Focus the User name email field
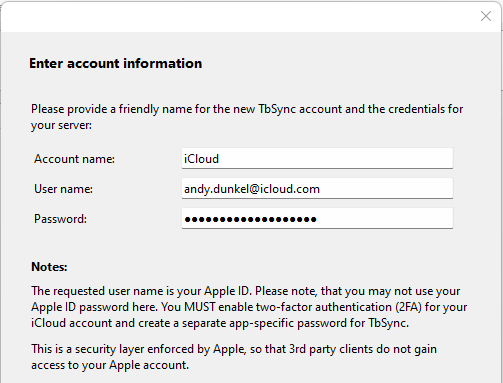The image size is (503, 383). point(317,188)
